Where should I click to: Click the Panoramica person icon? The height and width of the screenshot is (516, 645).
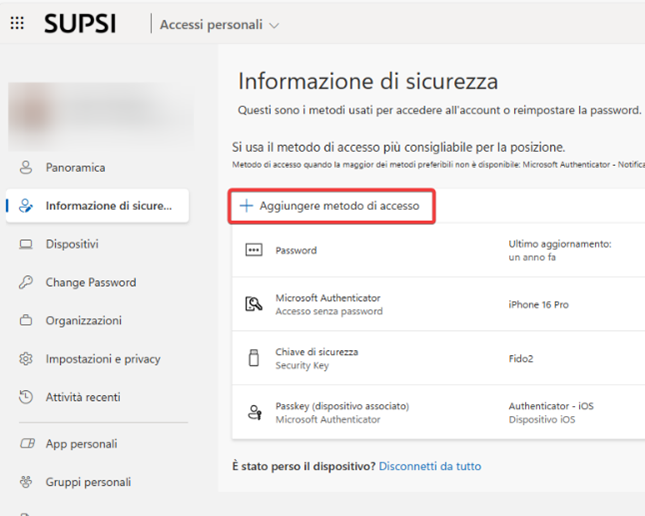[26, 168]
